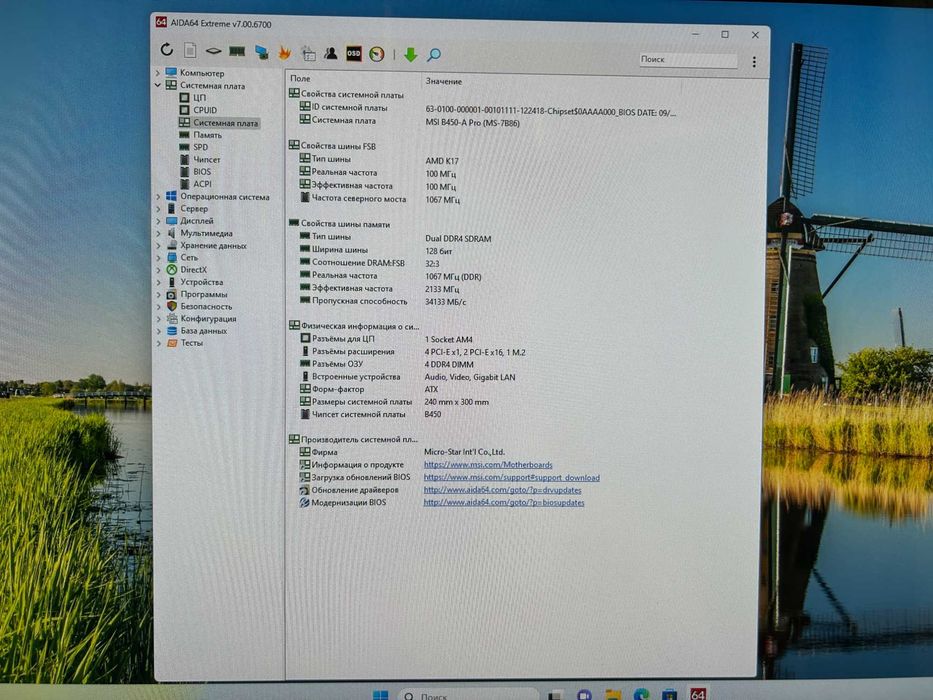Click the Безопасность shield icon

(x=172, y=306)
